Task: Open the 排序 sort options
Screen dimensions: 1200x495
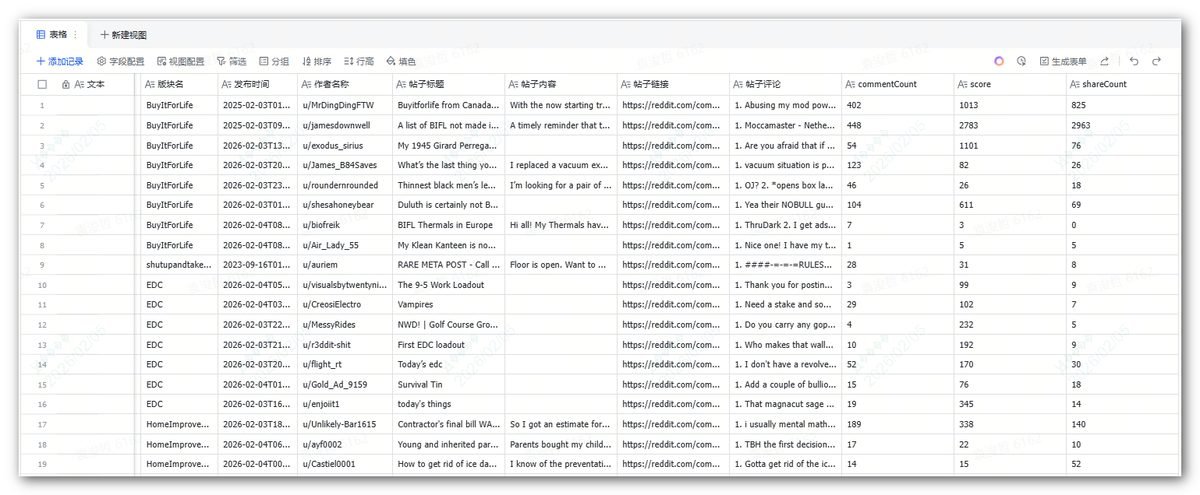Action: tap(316, 61)
